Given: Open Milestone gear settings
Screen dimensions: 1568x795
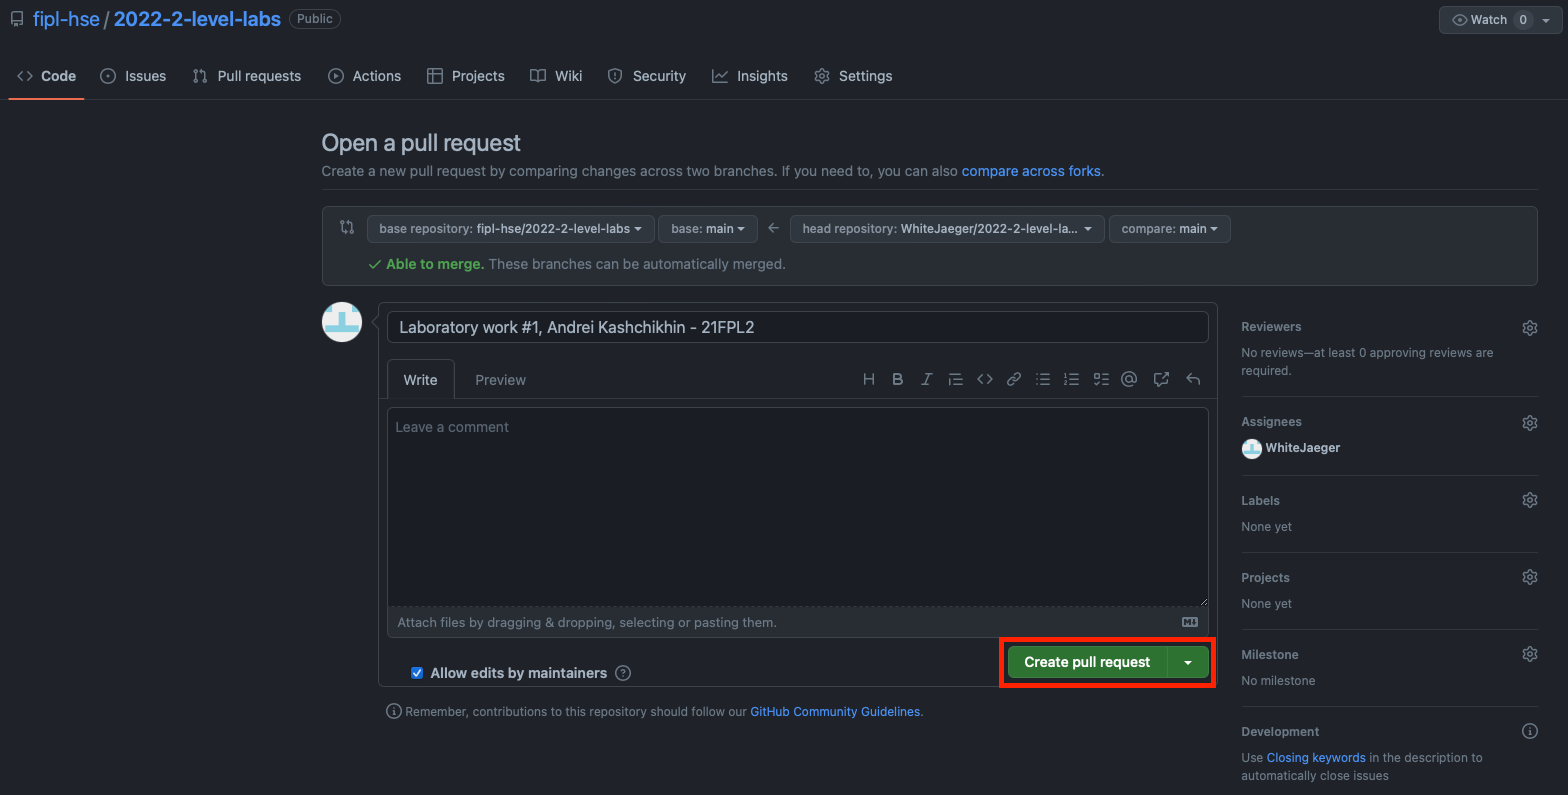Looking at the screenshot, I should tap(1530, 654).
